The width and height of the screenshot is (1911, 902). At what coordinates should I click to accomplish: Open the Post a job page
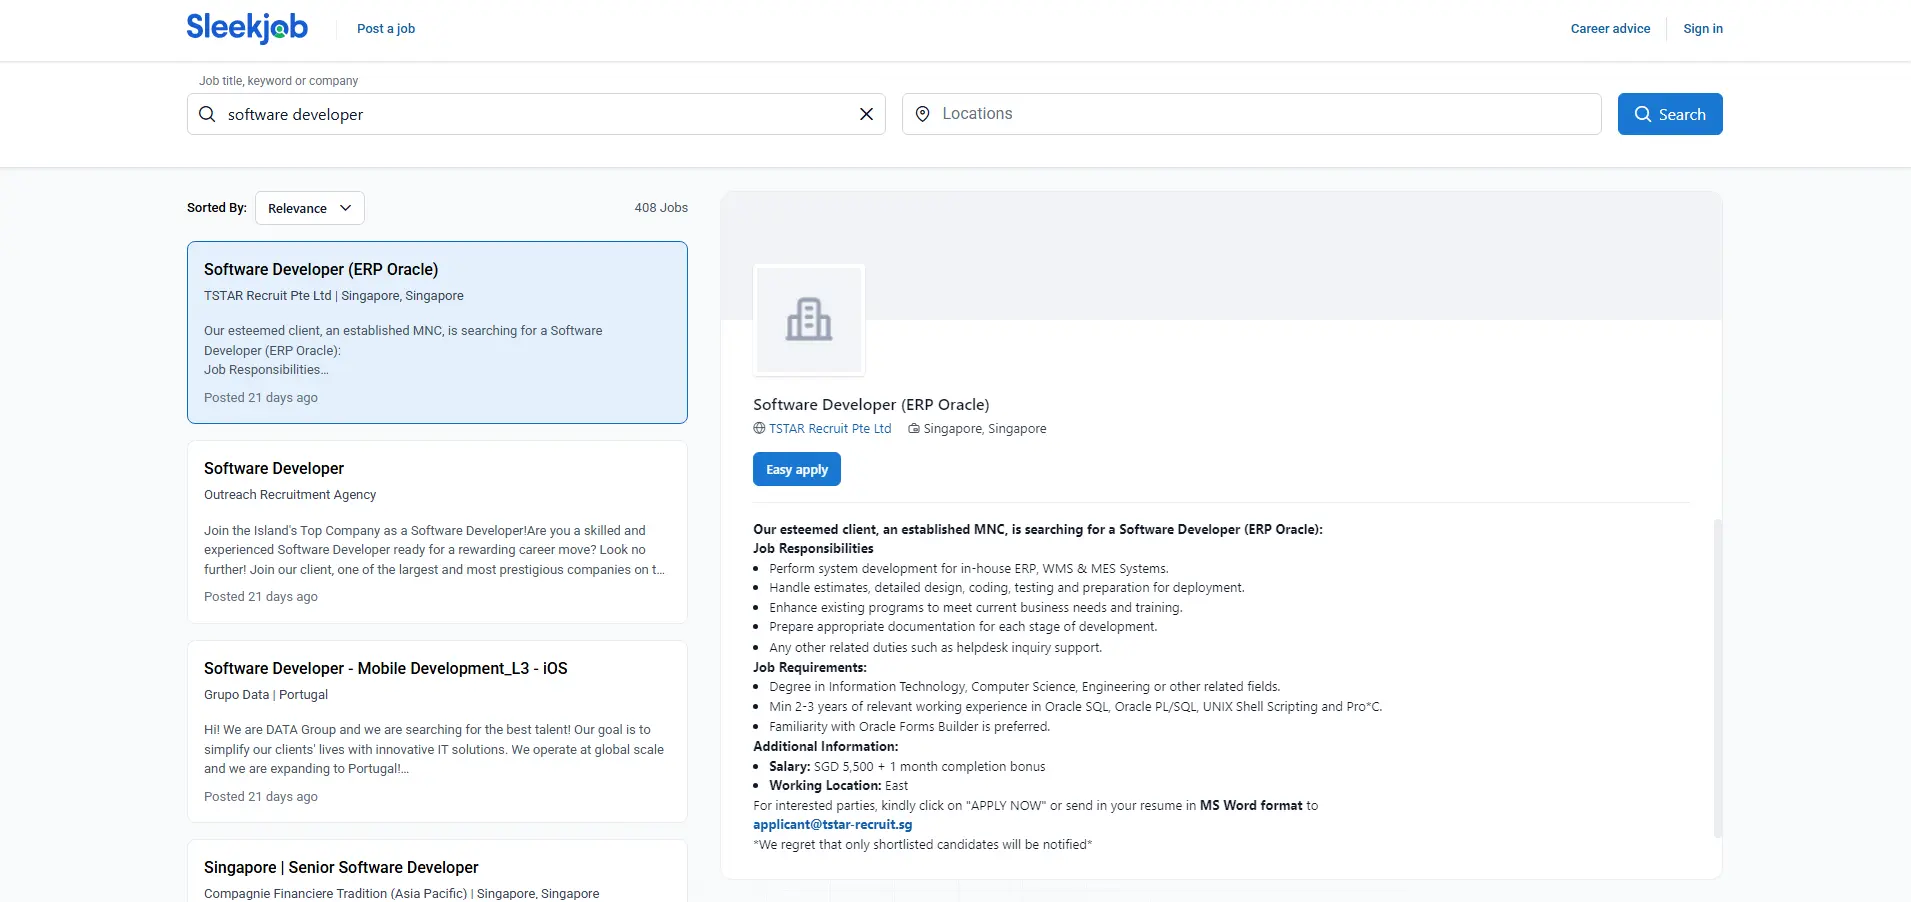(385, 28)
